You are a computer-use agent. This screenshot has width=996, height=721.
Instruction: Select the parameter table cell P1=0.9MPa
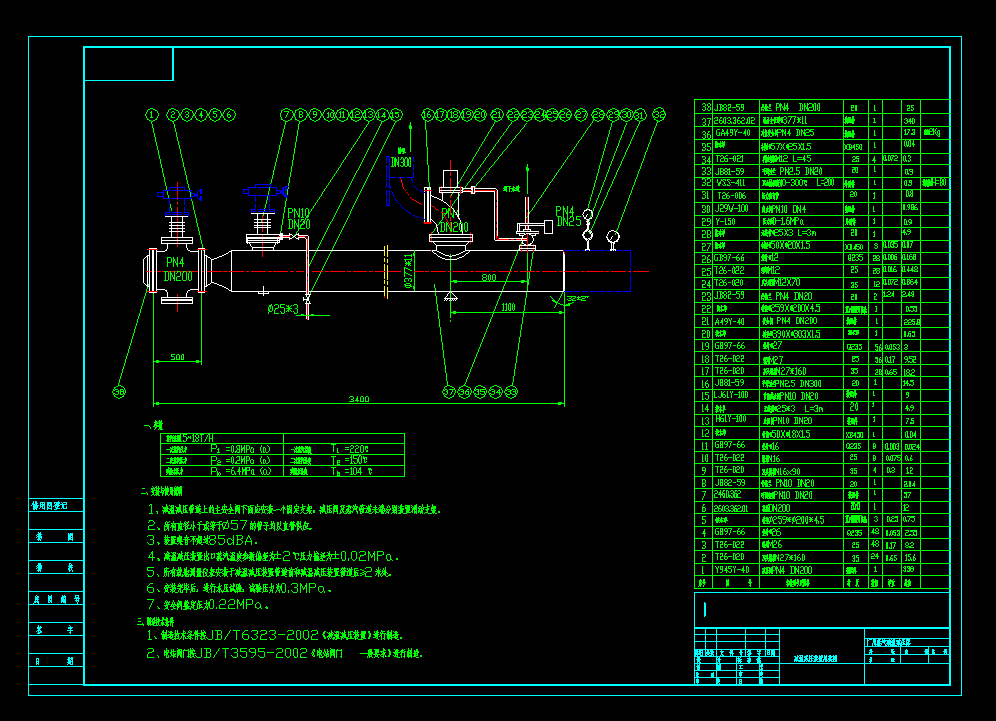tap(240, 448)
